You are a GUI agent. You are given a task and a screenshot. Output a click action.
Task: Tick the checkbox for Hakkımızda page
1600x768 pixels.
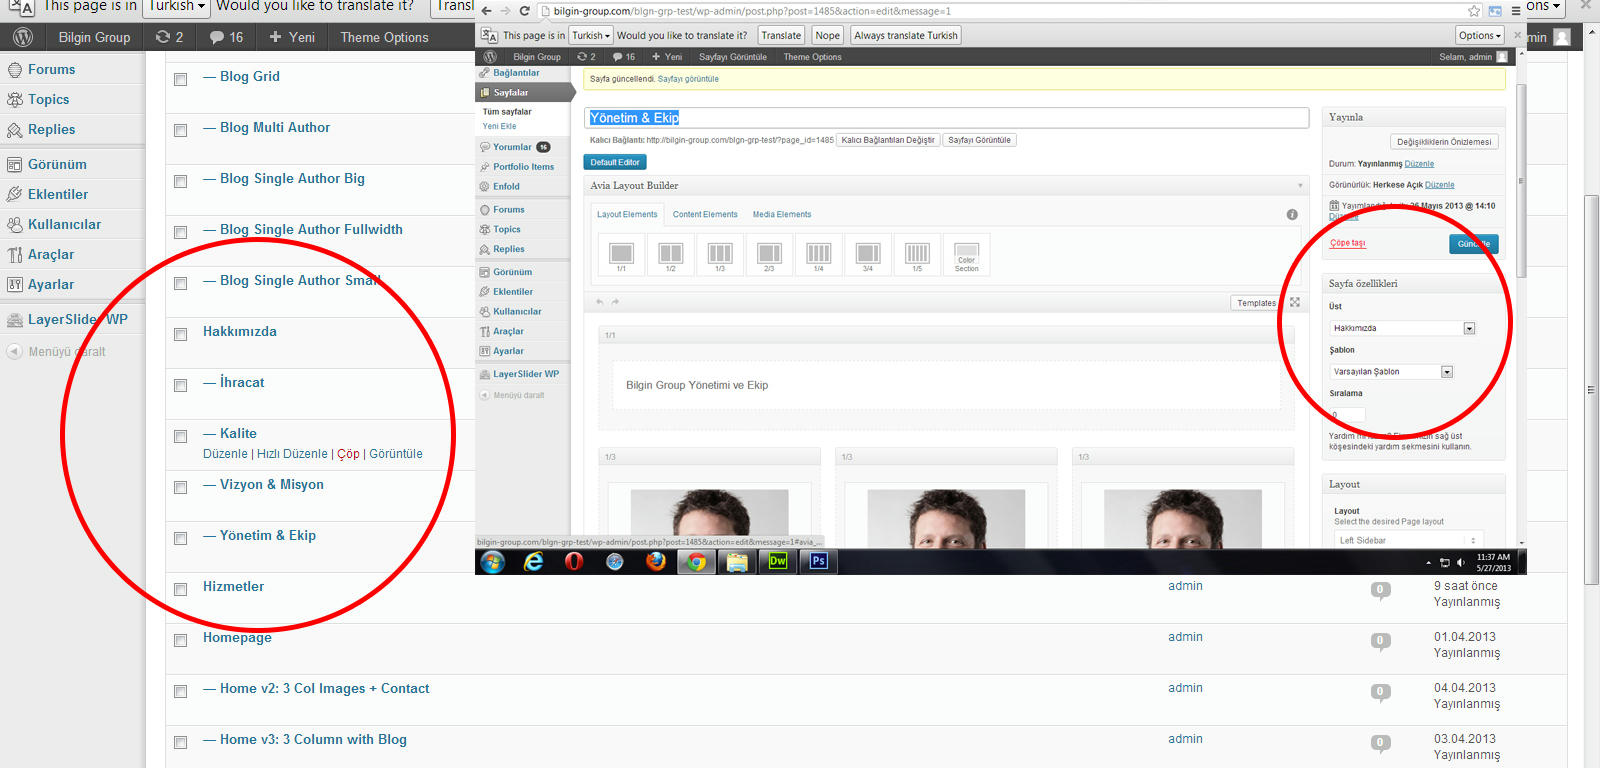point(181,334)
